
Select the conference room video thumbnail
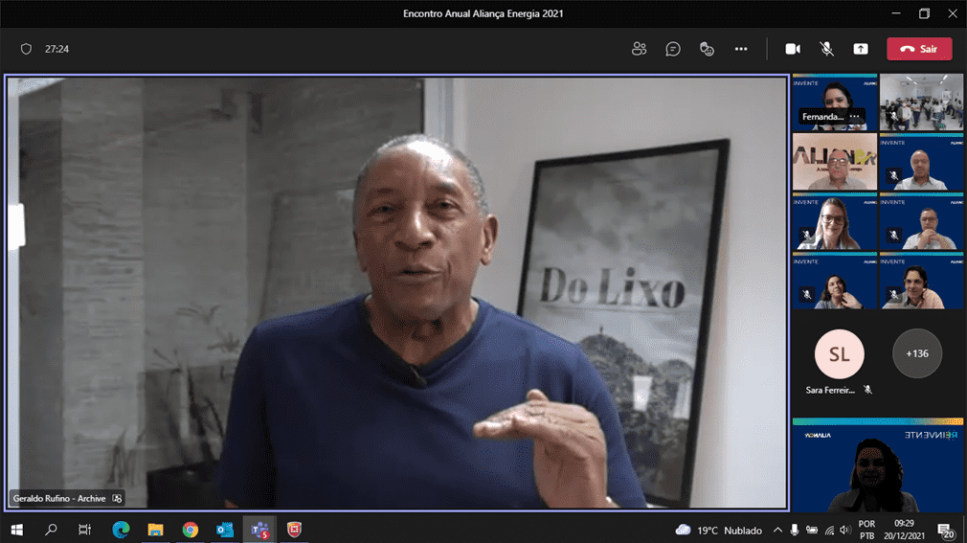coord(921,102)
